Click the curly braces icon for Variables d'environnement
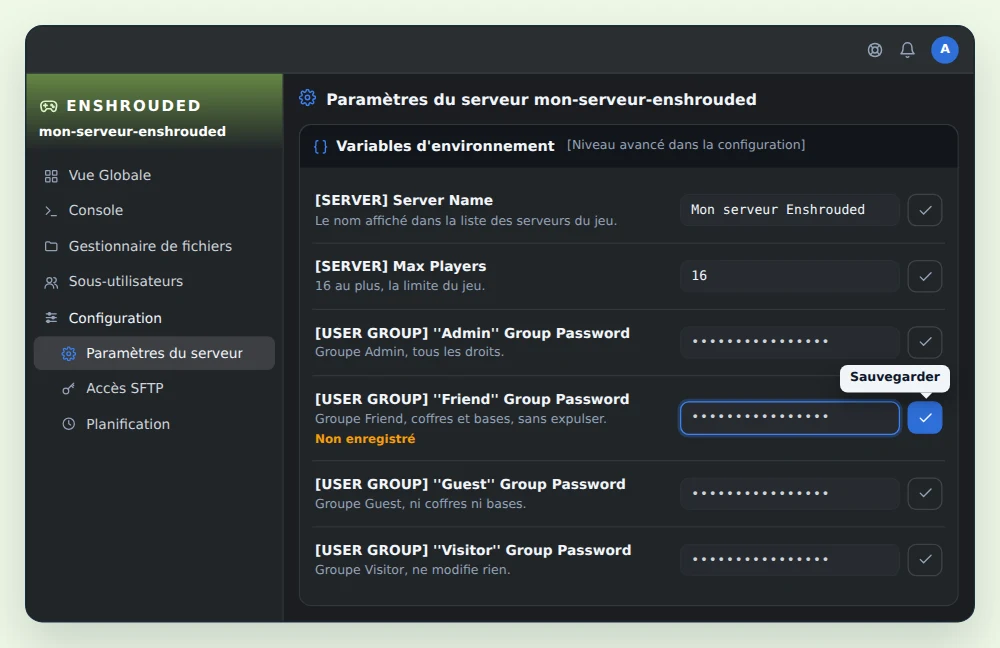 click(321, 147)
